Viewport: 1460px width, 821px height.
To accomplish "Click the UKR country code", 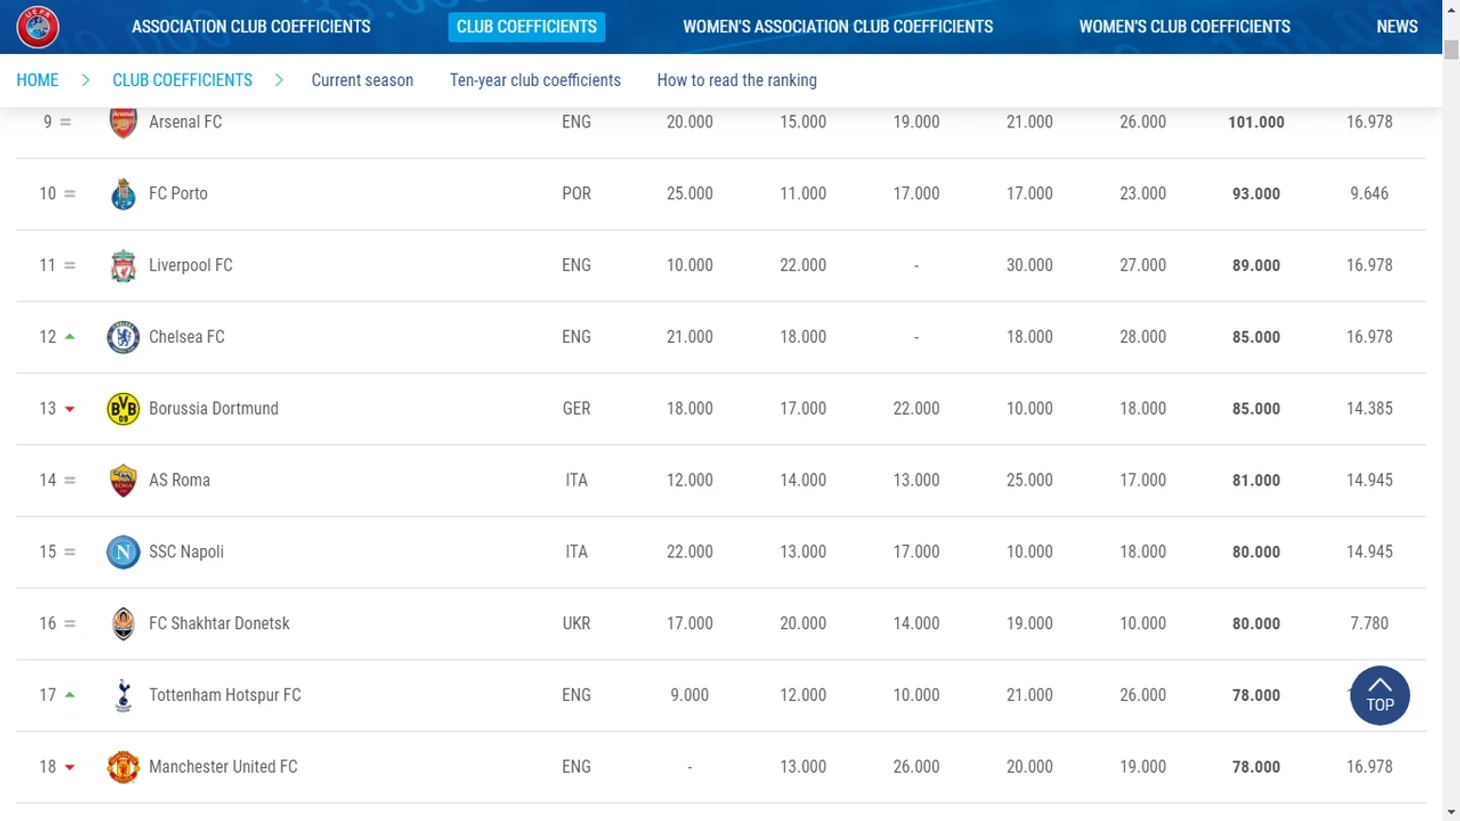I will tap(576, 624).
